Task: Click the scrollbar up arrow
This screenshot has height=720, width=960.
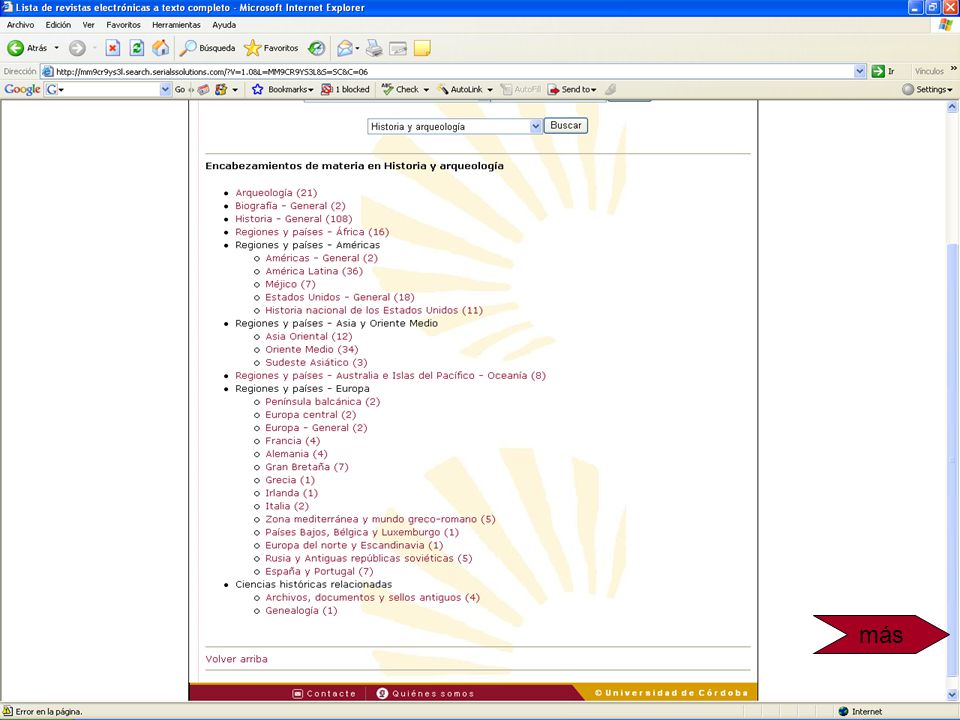Action: coord(952,107)
